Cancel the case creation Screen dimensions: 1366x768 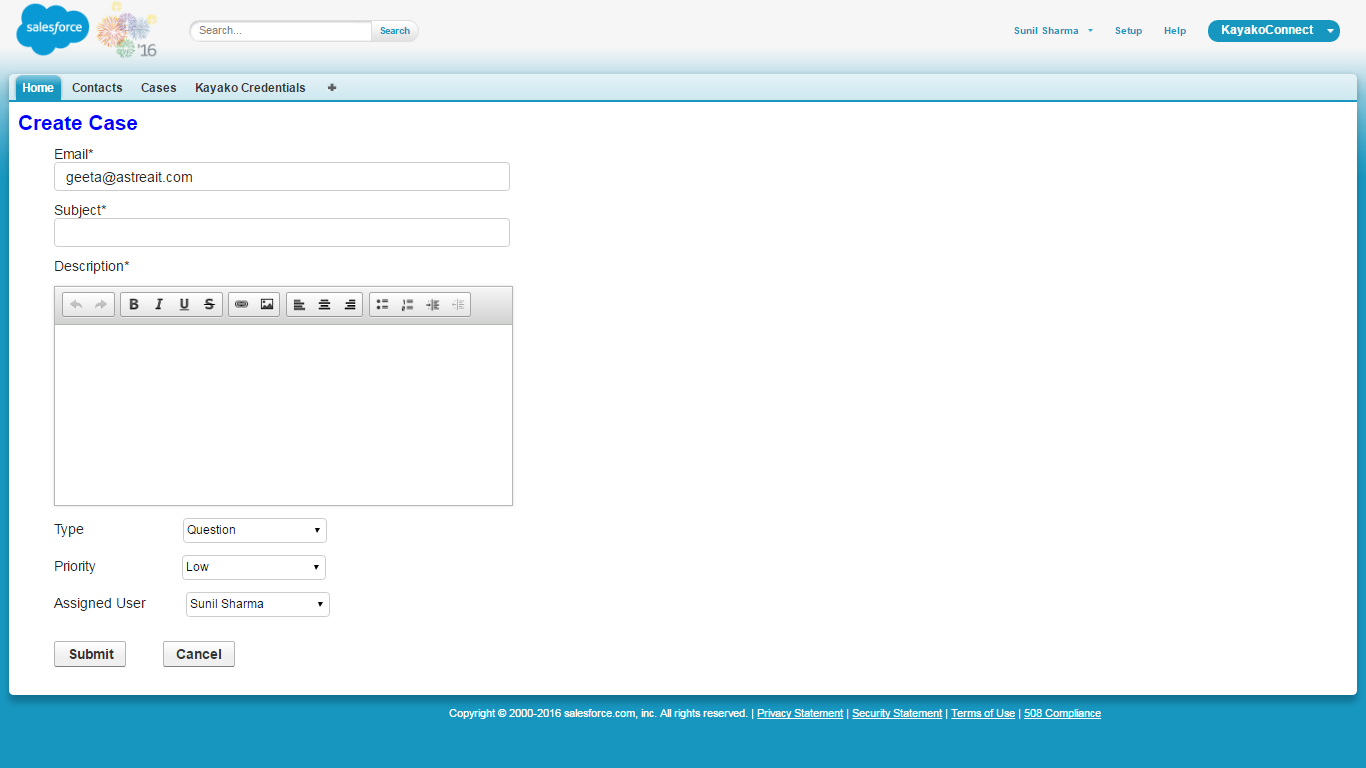coord(199,654)
